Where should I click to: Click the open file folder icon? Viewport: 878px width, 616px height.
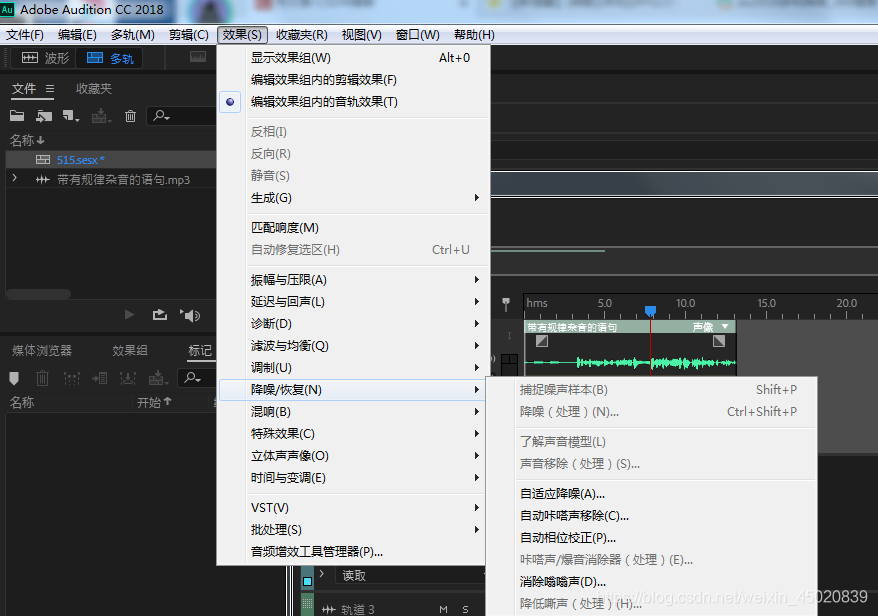(17, 116)
